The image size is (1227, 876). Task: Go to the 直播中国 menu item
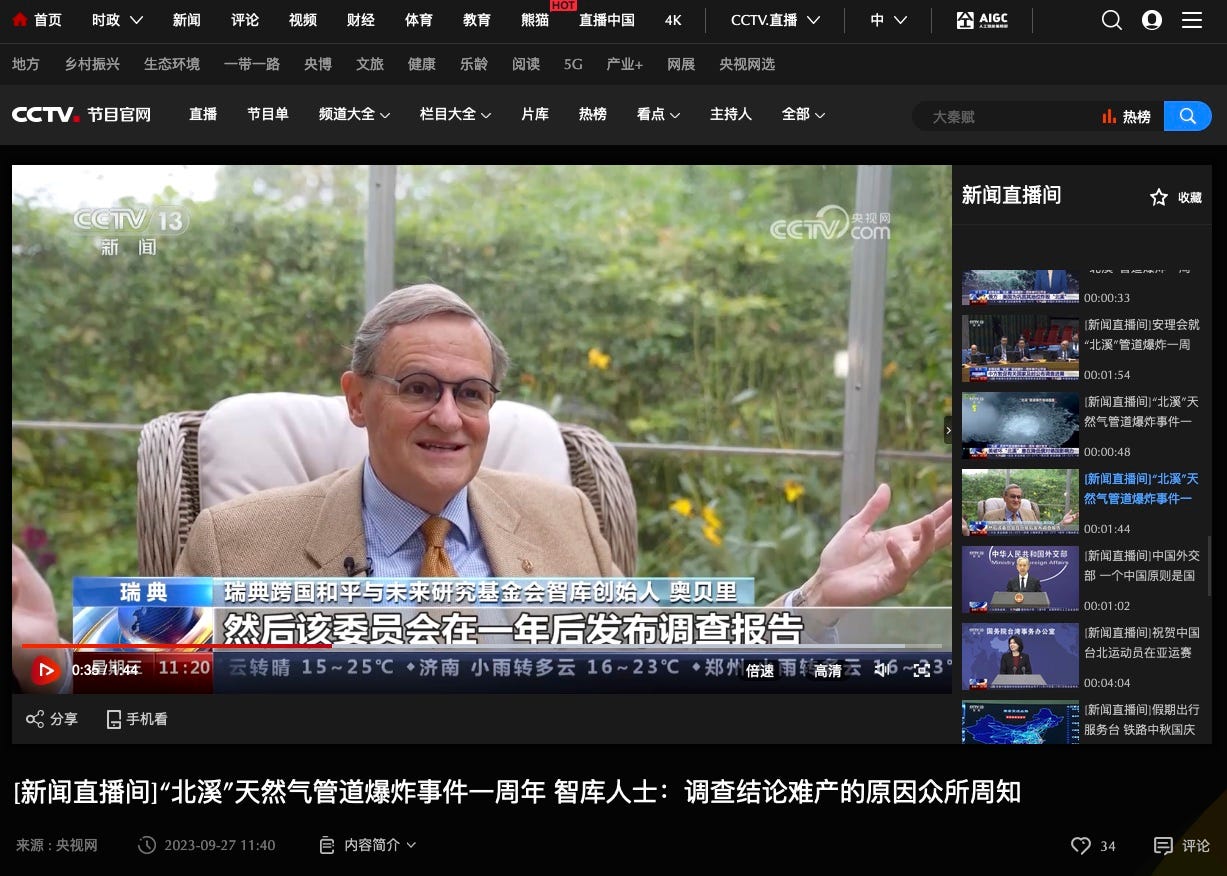coord(607,20)
